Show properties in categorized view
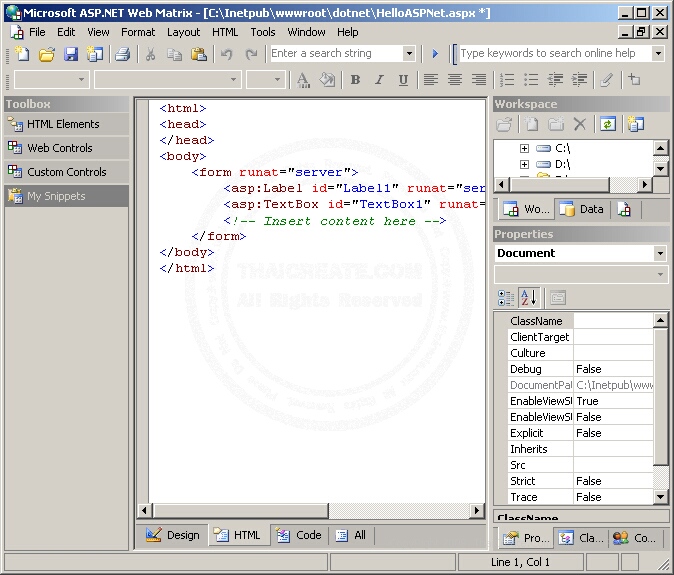The height and width of the screenshot is (575, 674). pyautogui.click(x=506, y=298)
